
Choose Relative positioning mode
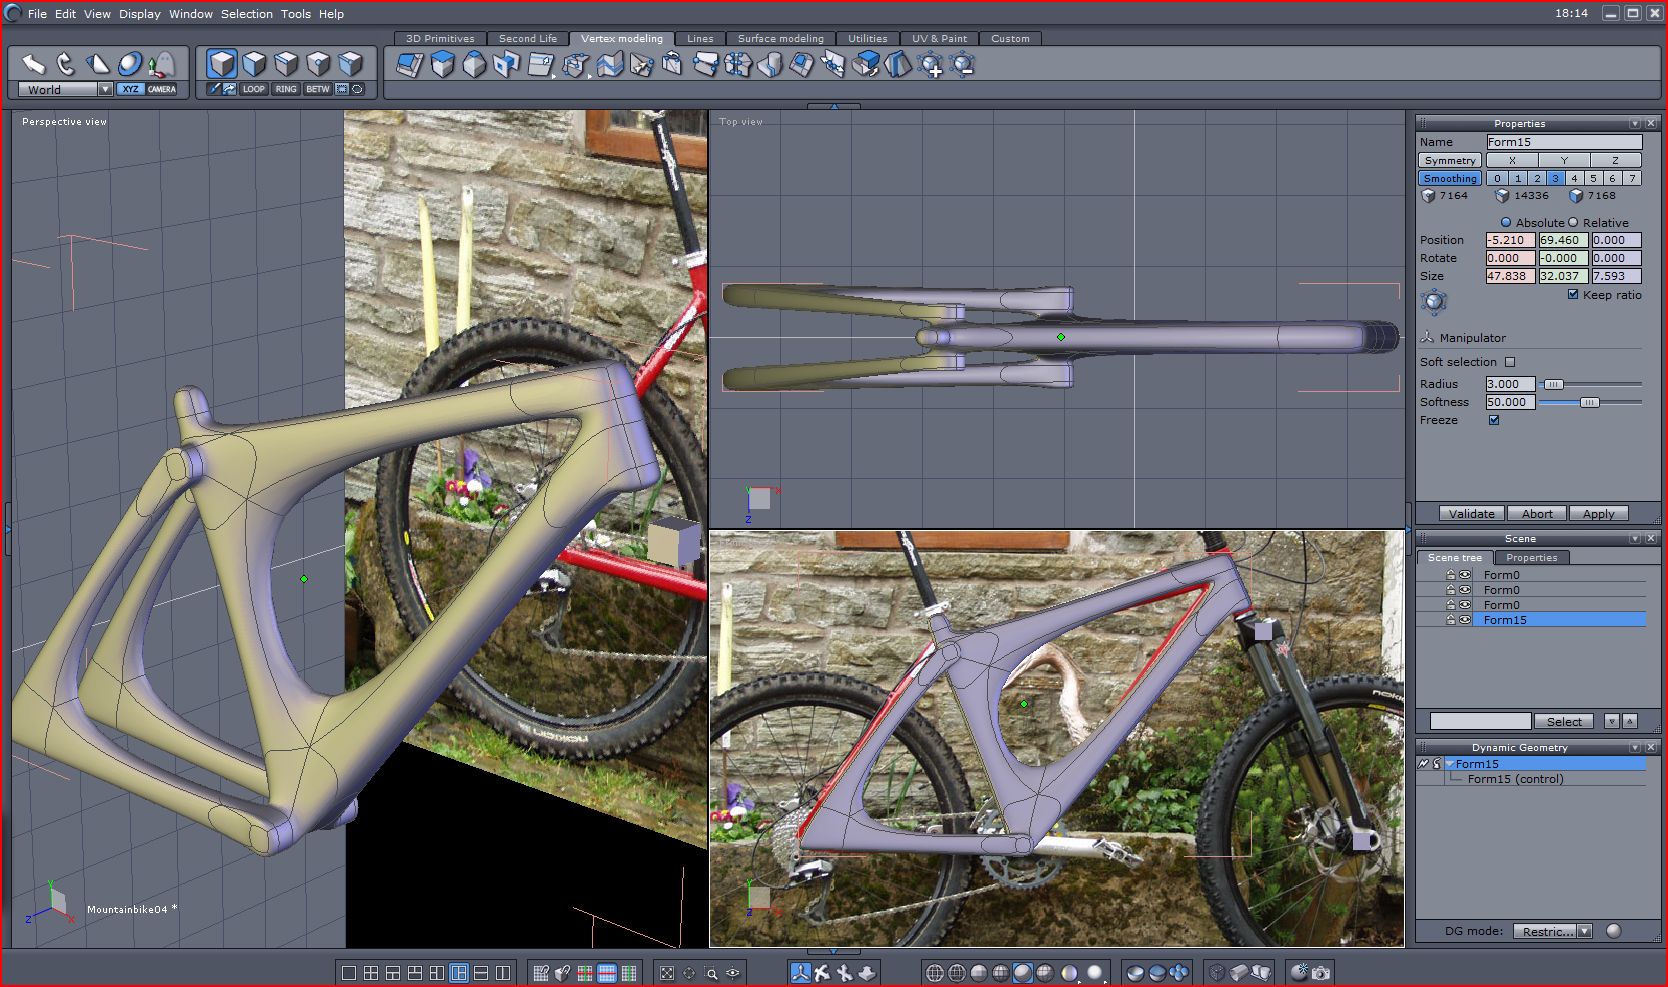1573,223
